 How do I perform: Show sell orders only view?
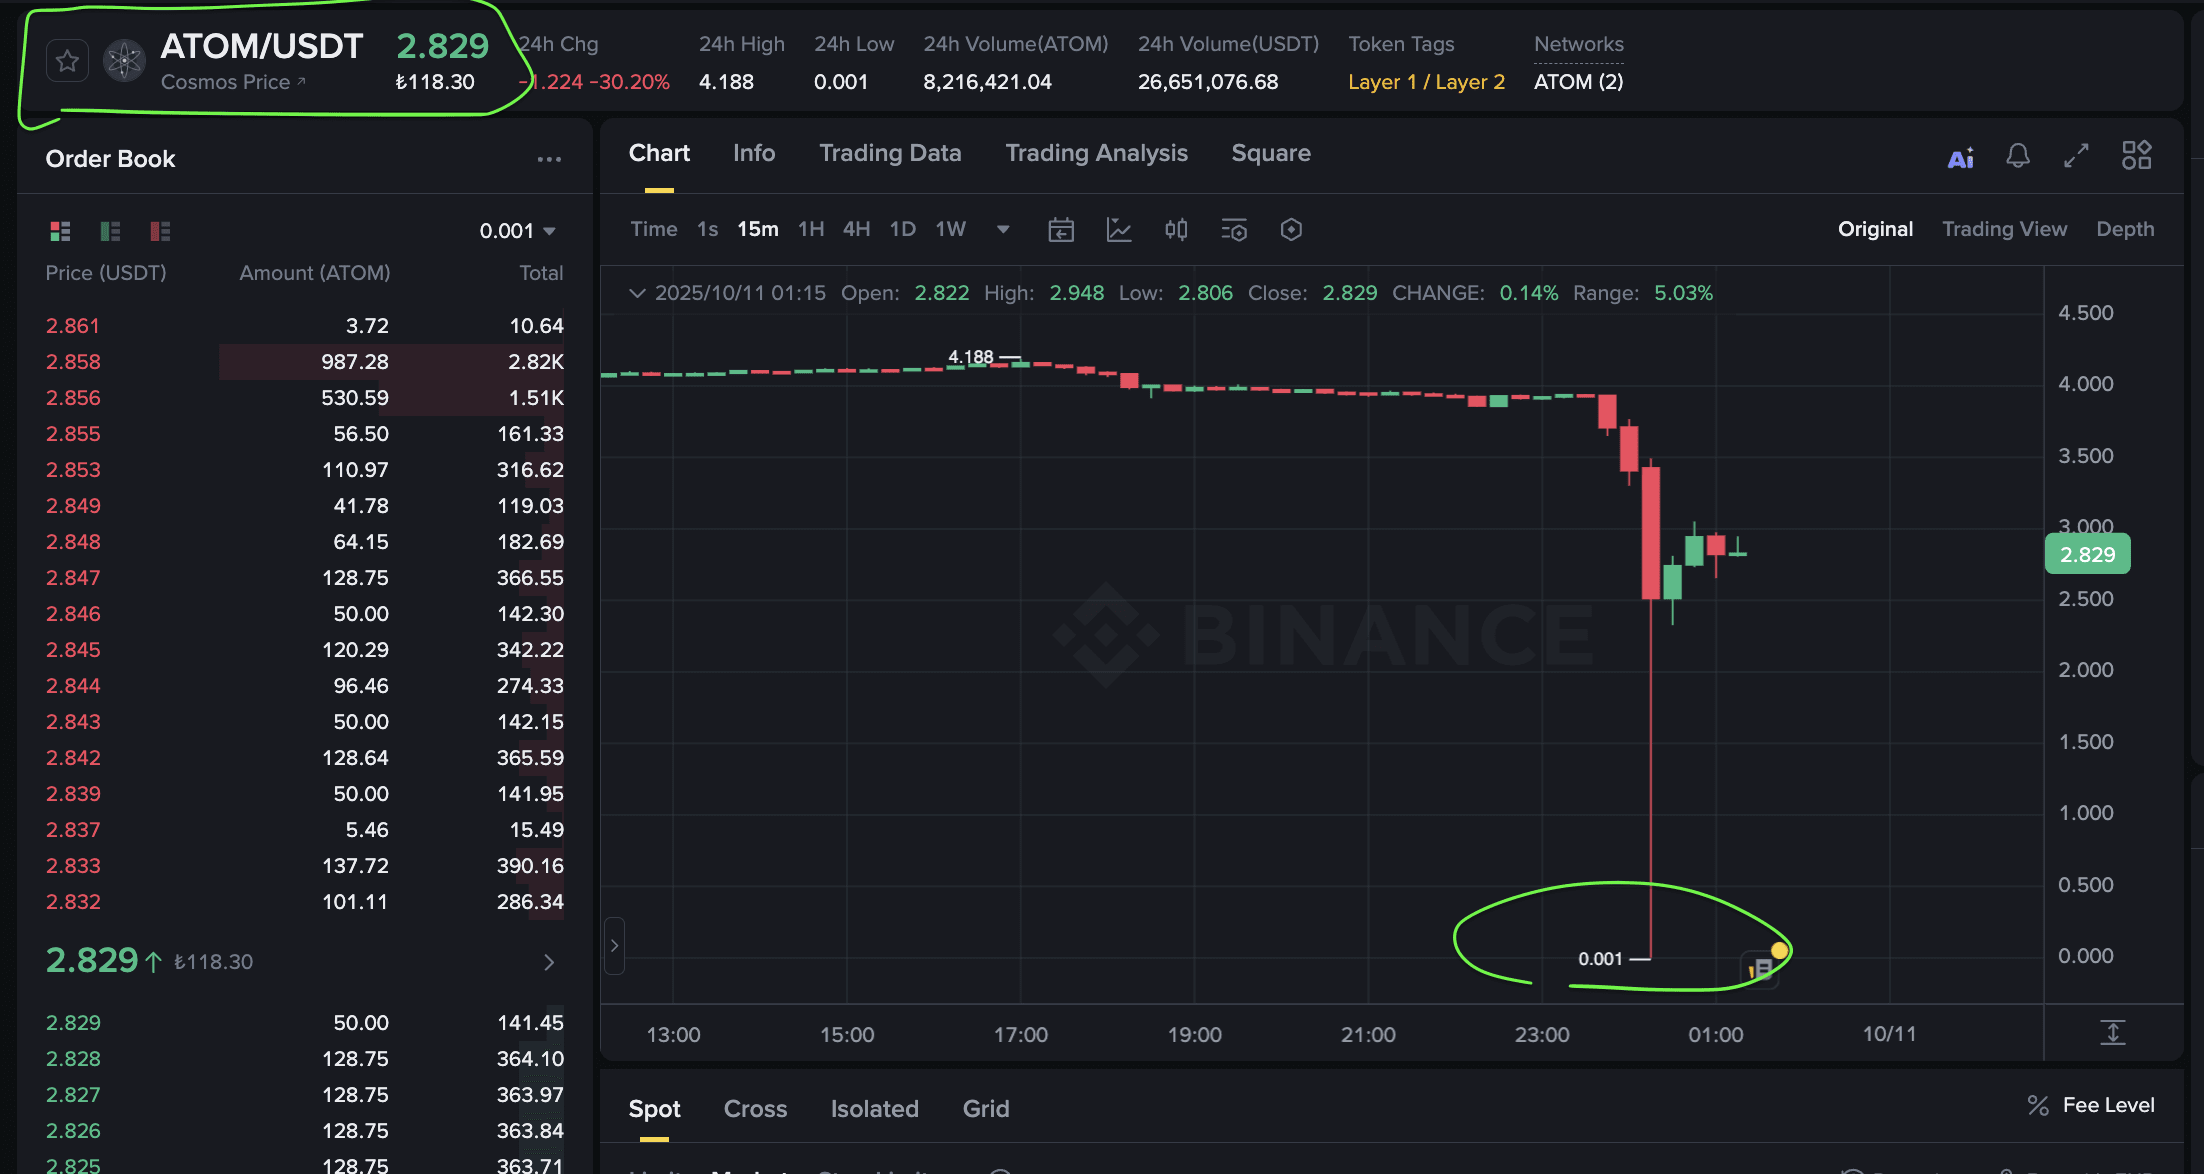coord(160,231)
